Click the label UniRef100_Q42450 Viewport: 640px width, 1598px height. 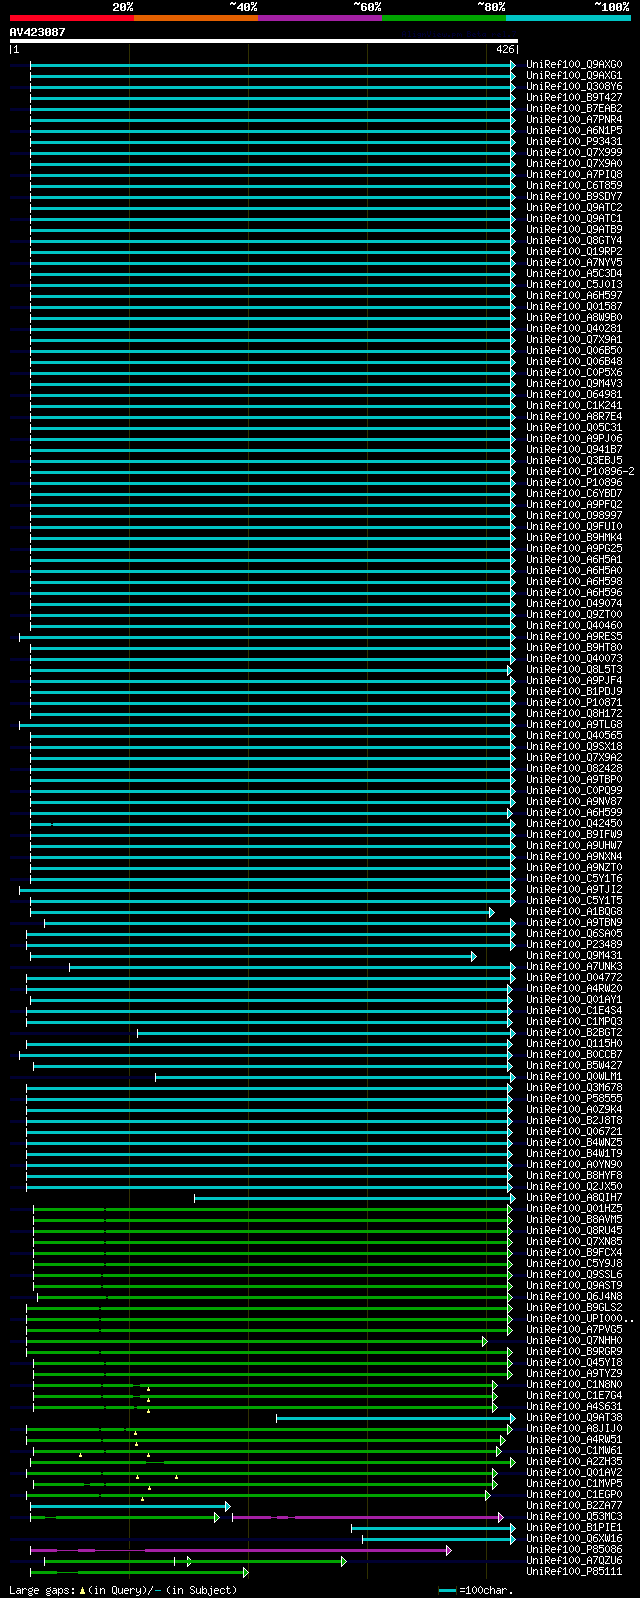click(574, 824)
